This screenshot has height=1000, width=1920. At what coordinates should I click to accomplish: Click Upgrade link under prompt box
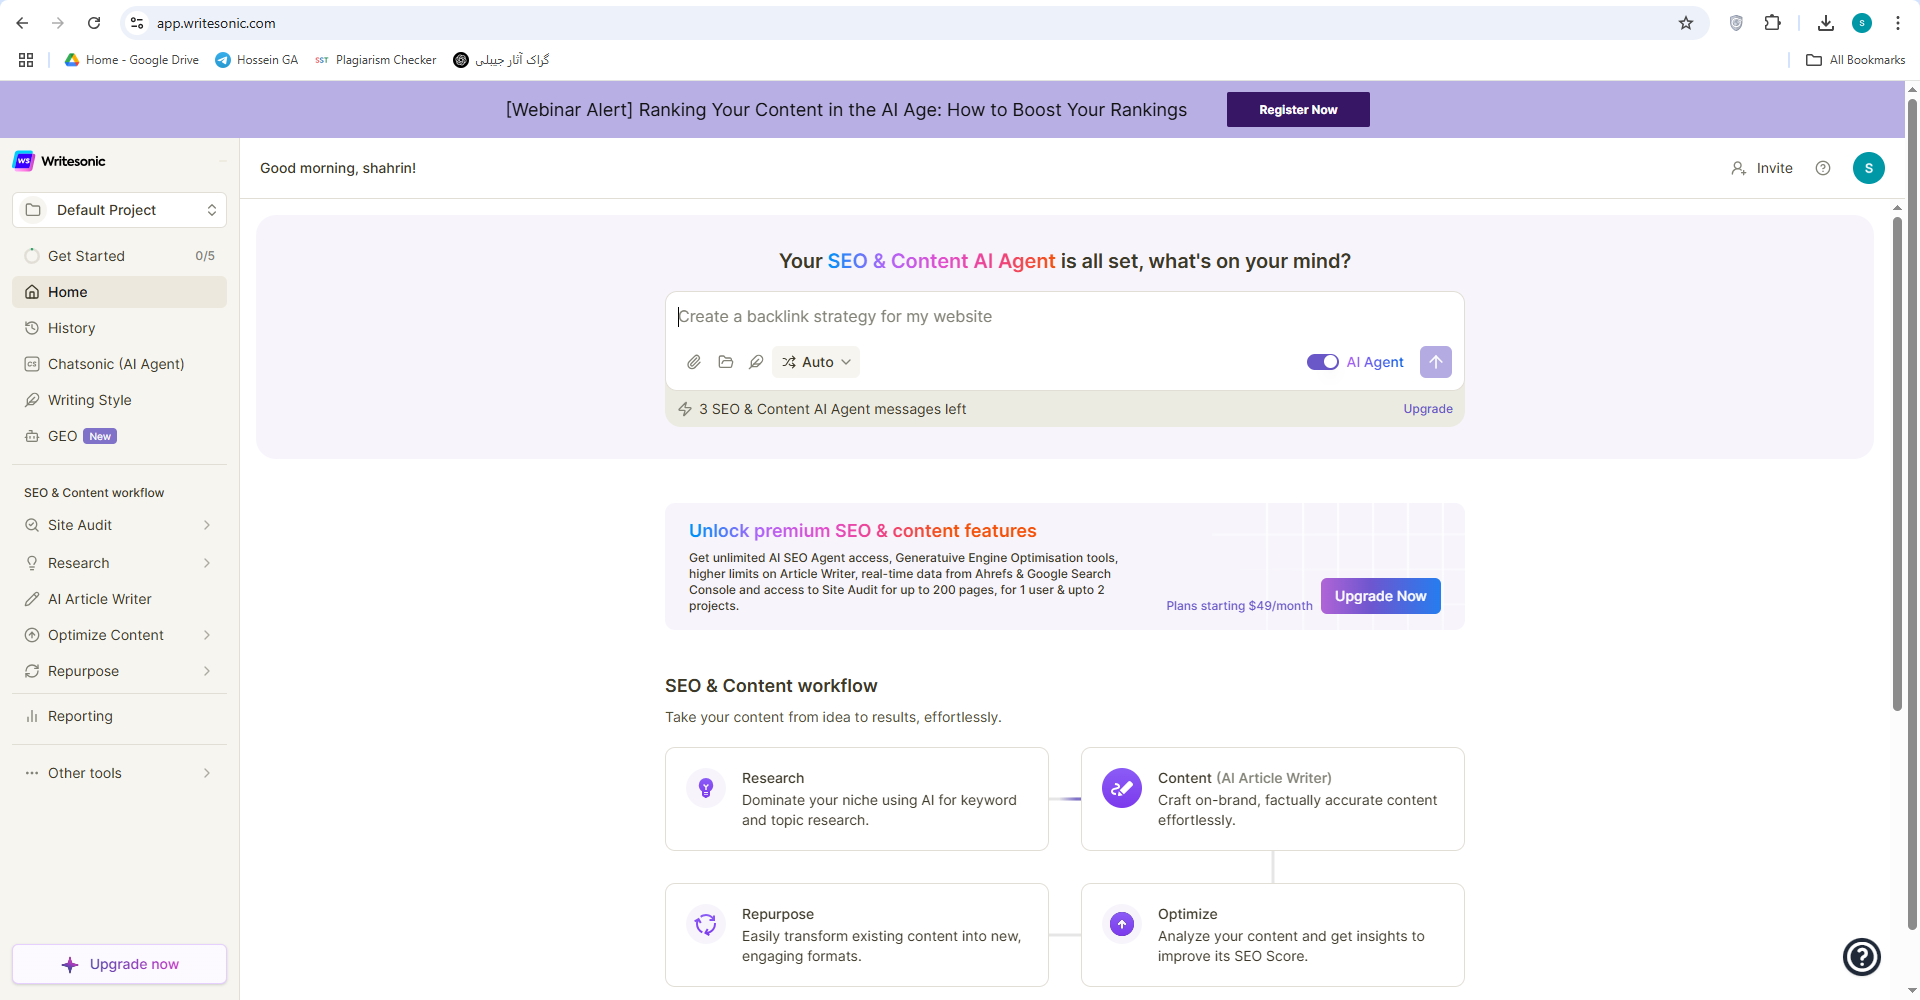pos(1428,409)
